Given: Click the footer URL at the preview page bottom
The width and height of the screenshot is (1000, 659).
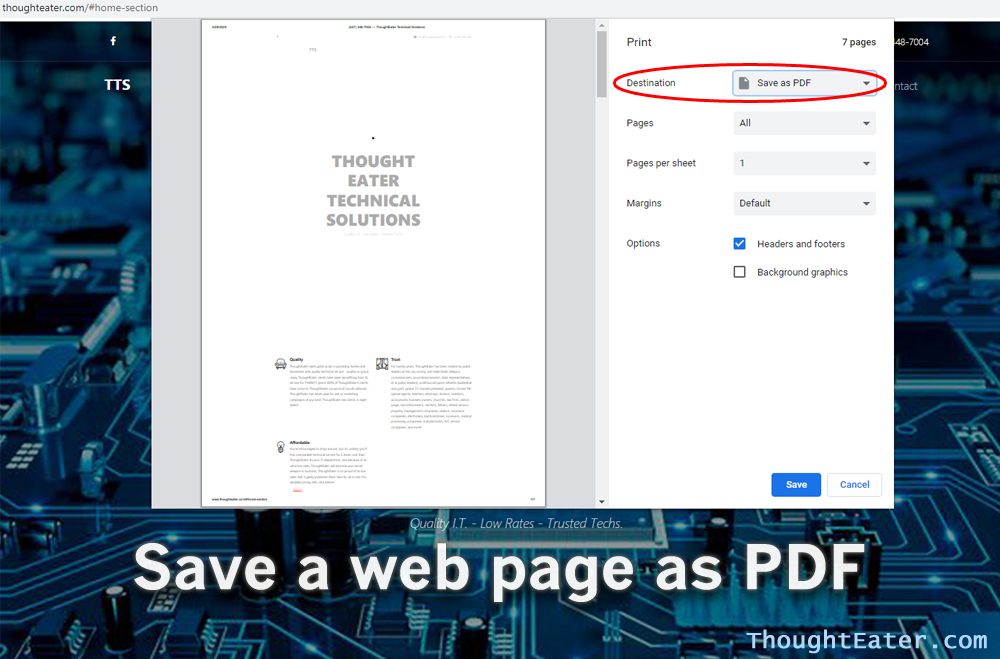Looking at the screenshot, I should pos(240,500).
